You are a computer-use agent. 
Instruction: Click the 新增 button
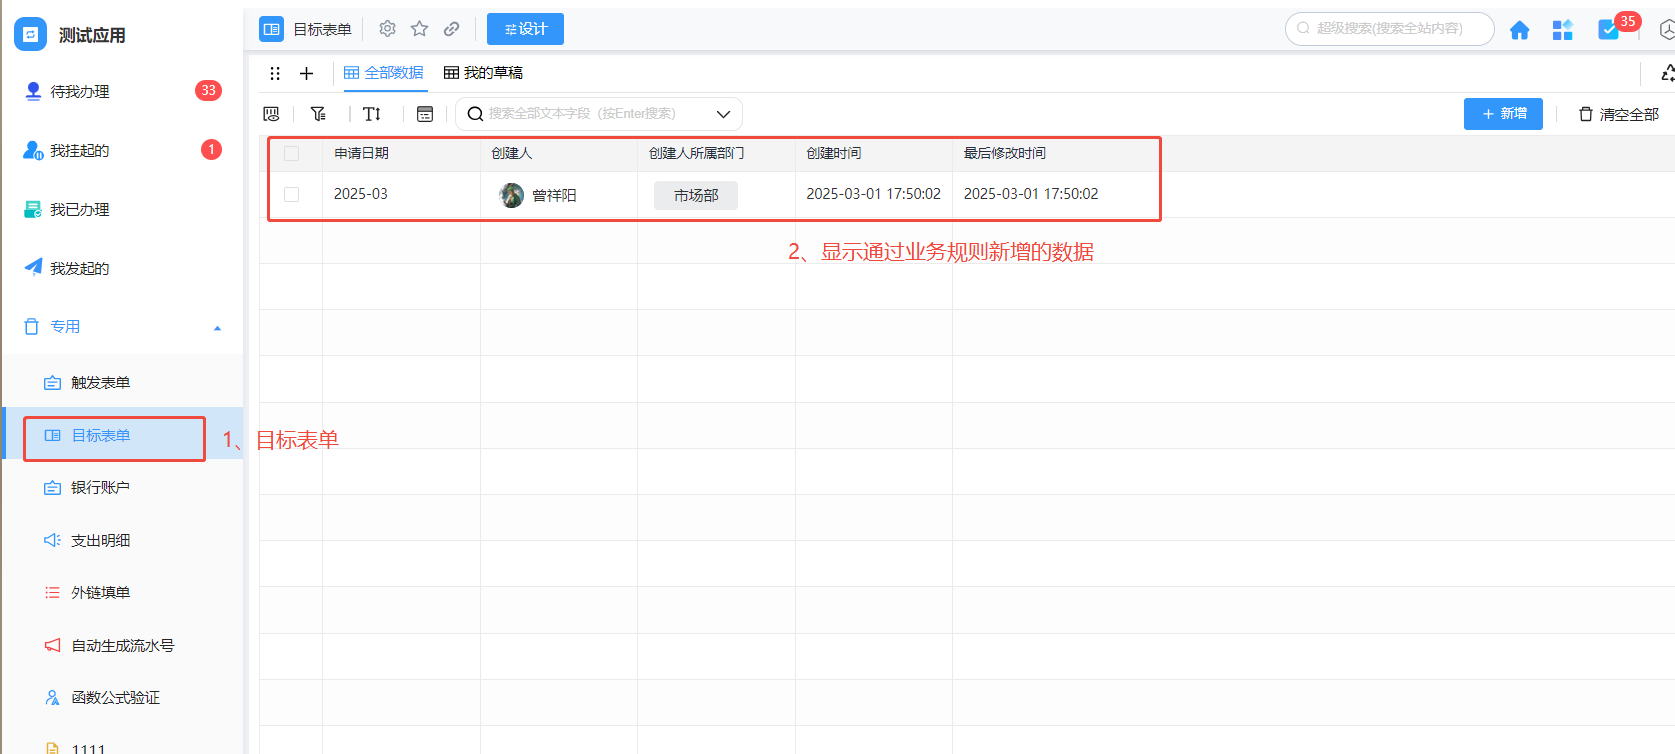(x=1503, y=114)
